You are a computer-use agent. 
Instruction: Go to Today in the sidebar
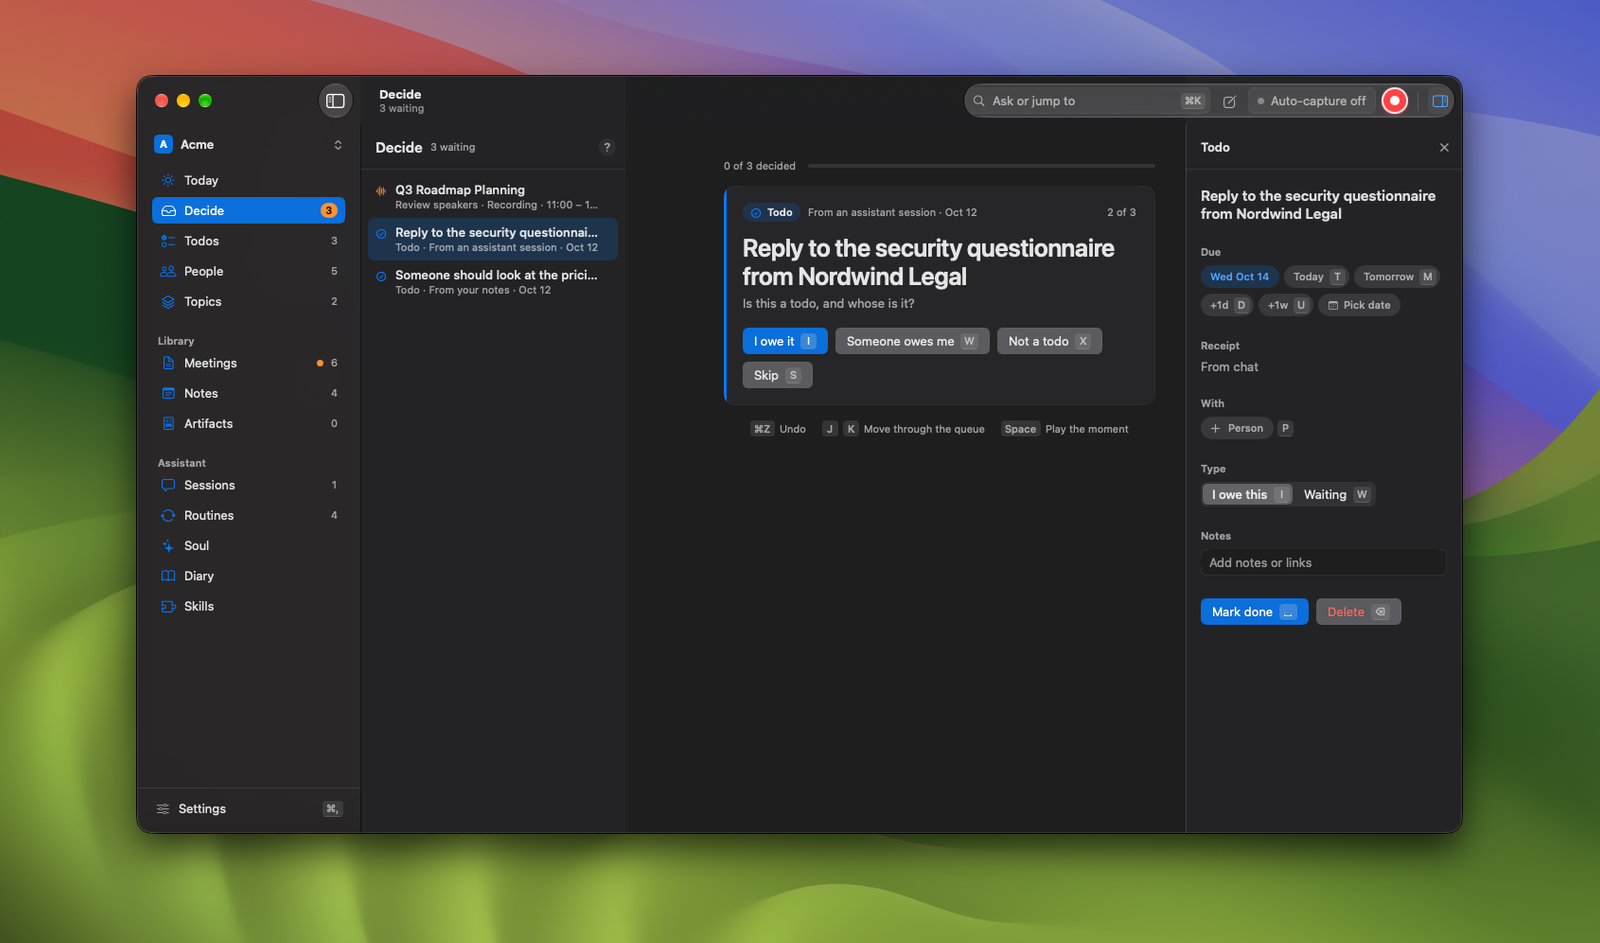point(248,181)
